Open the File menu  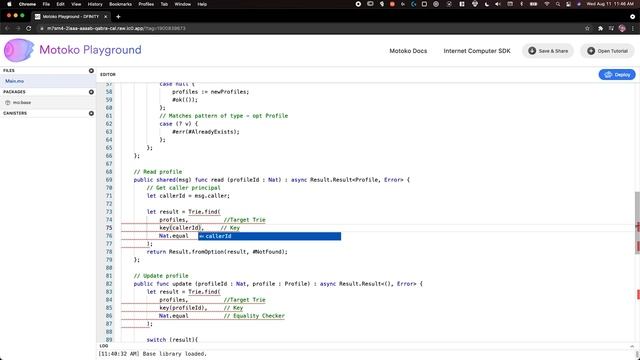[x=46, y=4]
